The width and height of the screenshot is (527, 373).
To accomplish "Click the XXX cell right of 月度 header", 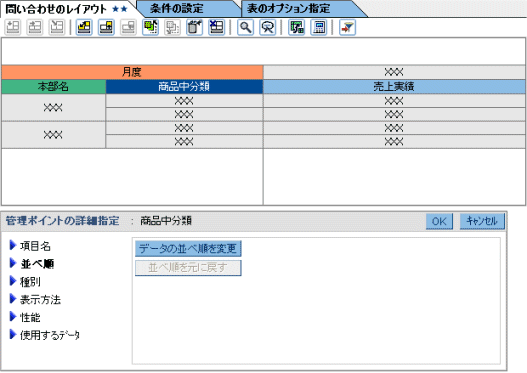I will tap(394, 72).
